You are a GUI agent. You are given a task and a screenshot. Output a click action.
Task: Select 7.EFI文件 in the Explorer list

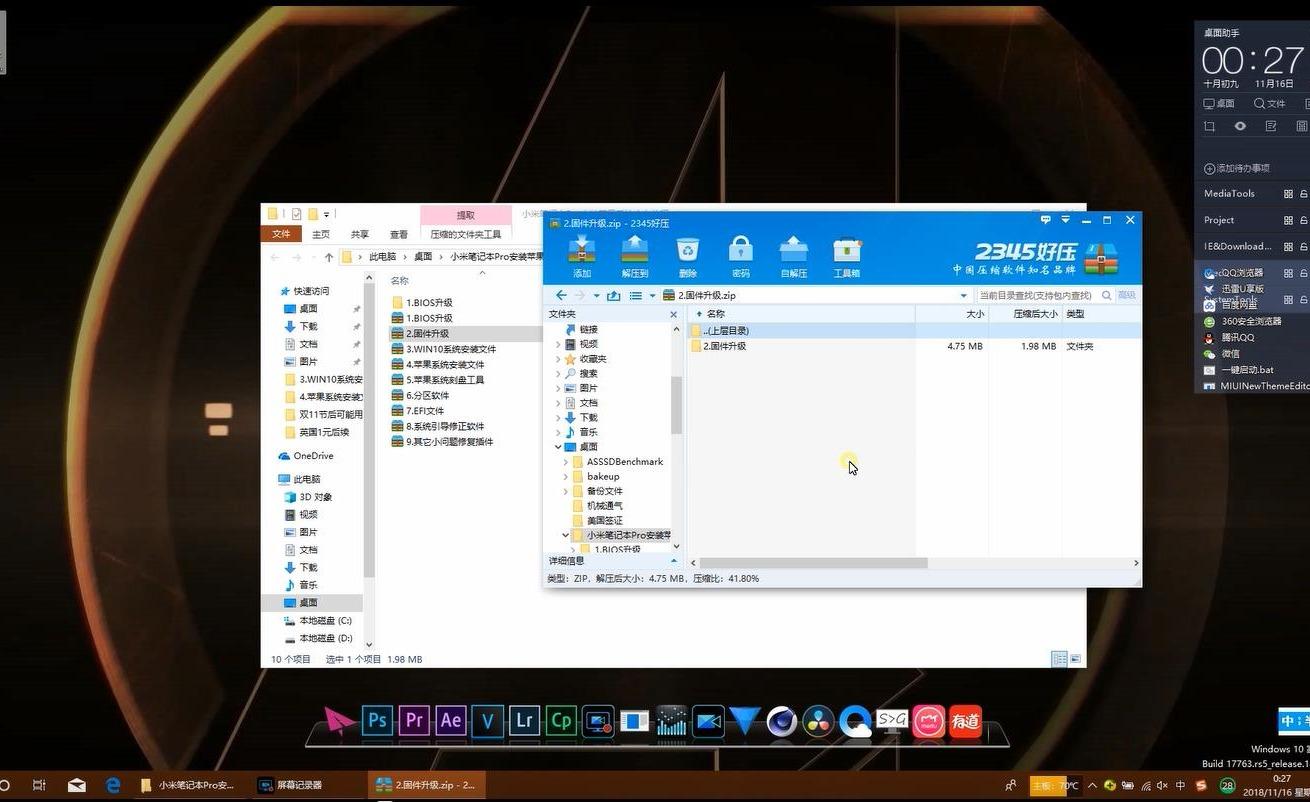(x=417, y=411)
